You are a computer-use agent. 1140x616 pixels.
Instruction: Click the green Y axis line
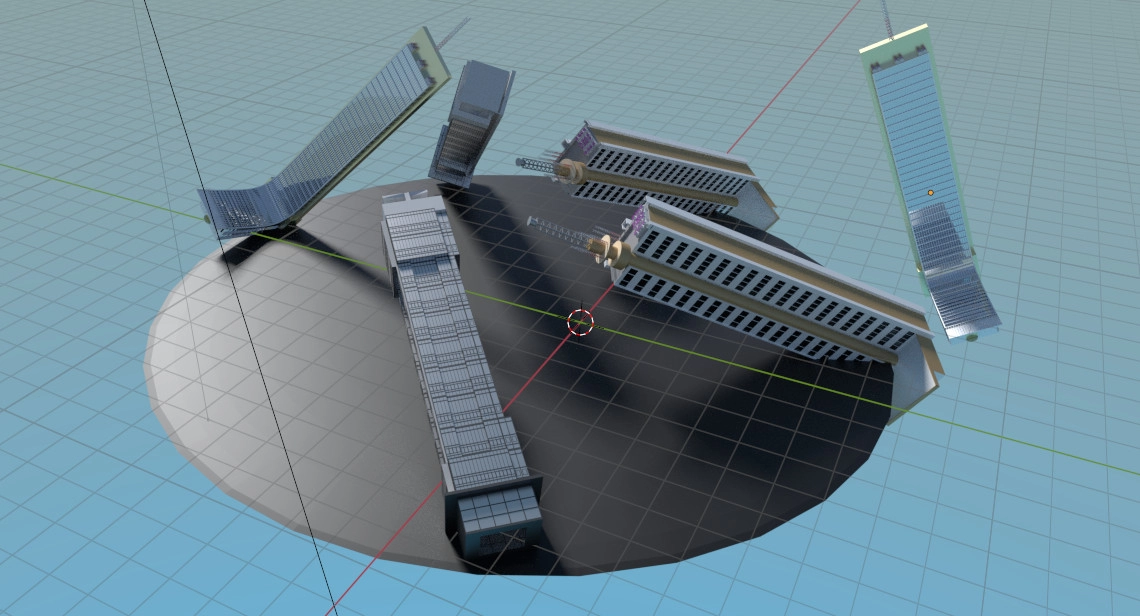tap(1000, 435)
